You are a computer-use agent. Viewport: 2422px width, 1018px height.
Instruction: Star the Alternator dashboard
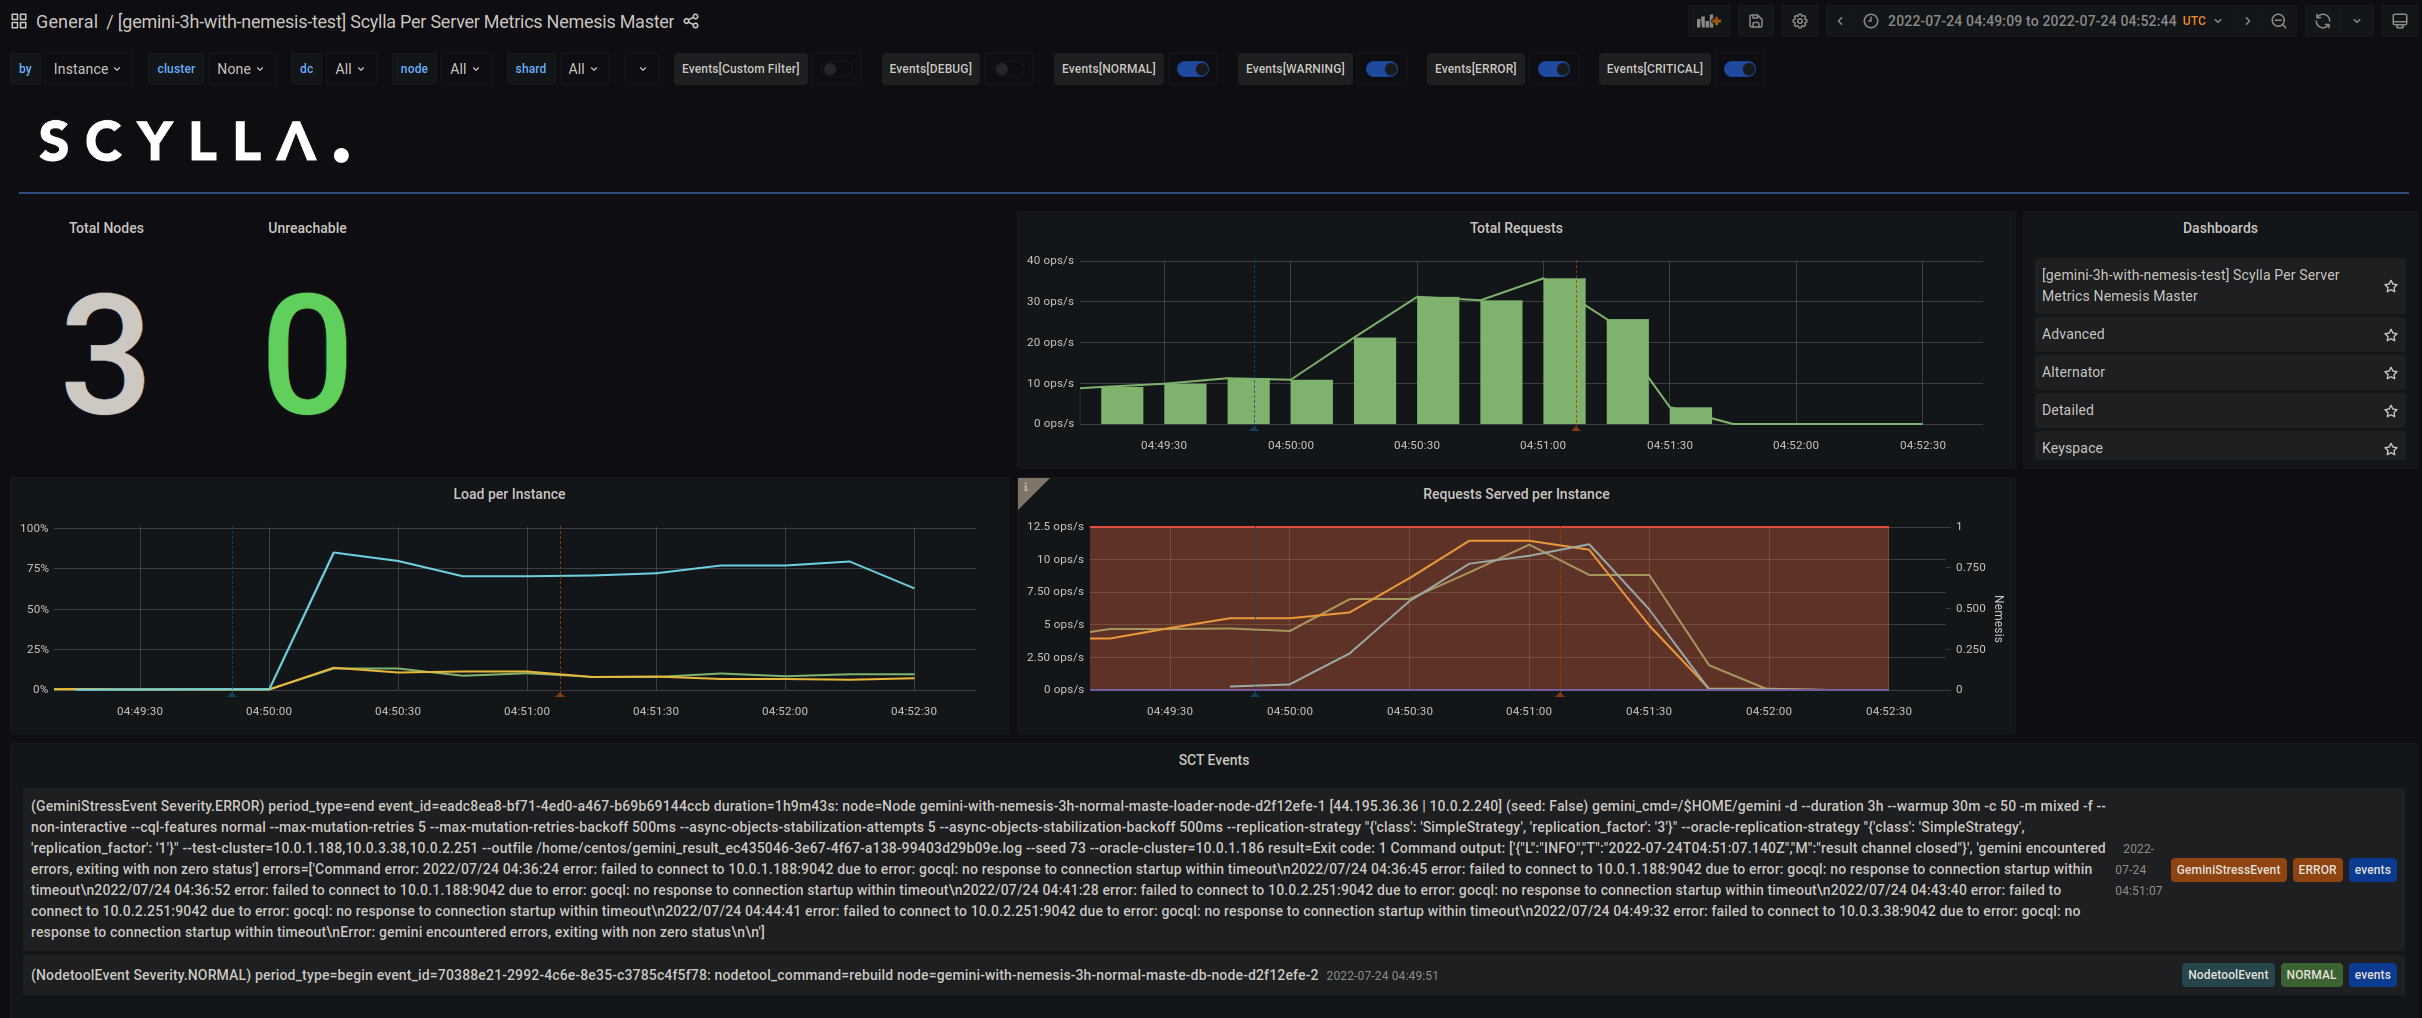[2391, 373]
